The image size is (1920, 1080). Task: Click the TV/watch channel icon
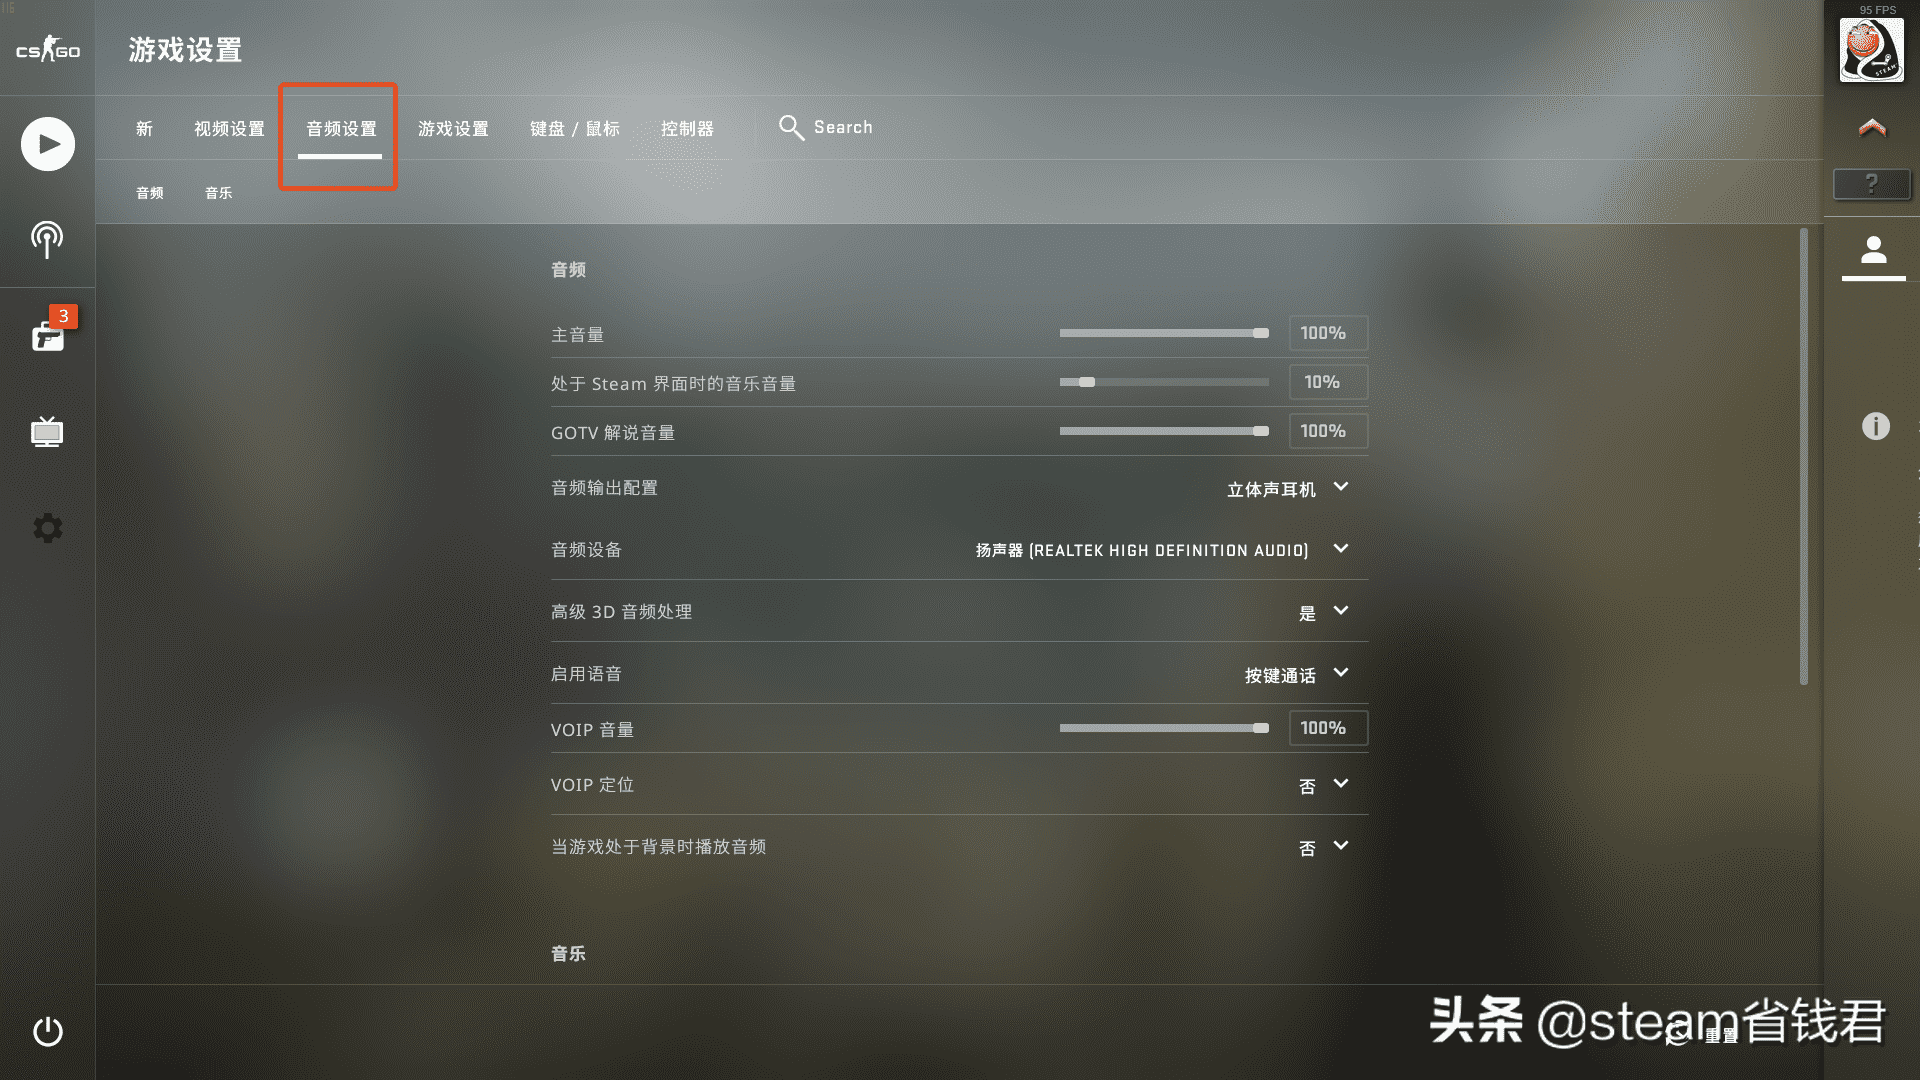coord(46,431)
